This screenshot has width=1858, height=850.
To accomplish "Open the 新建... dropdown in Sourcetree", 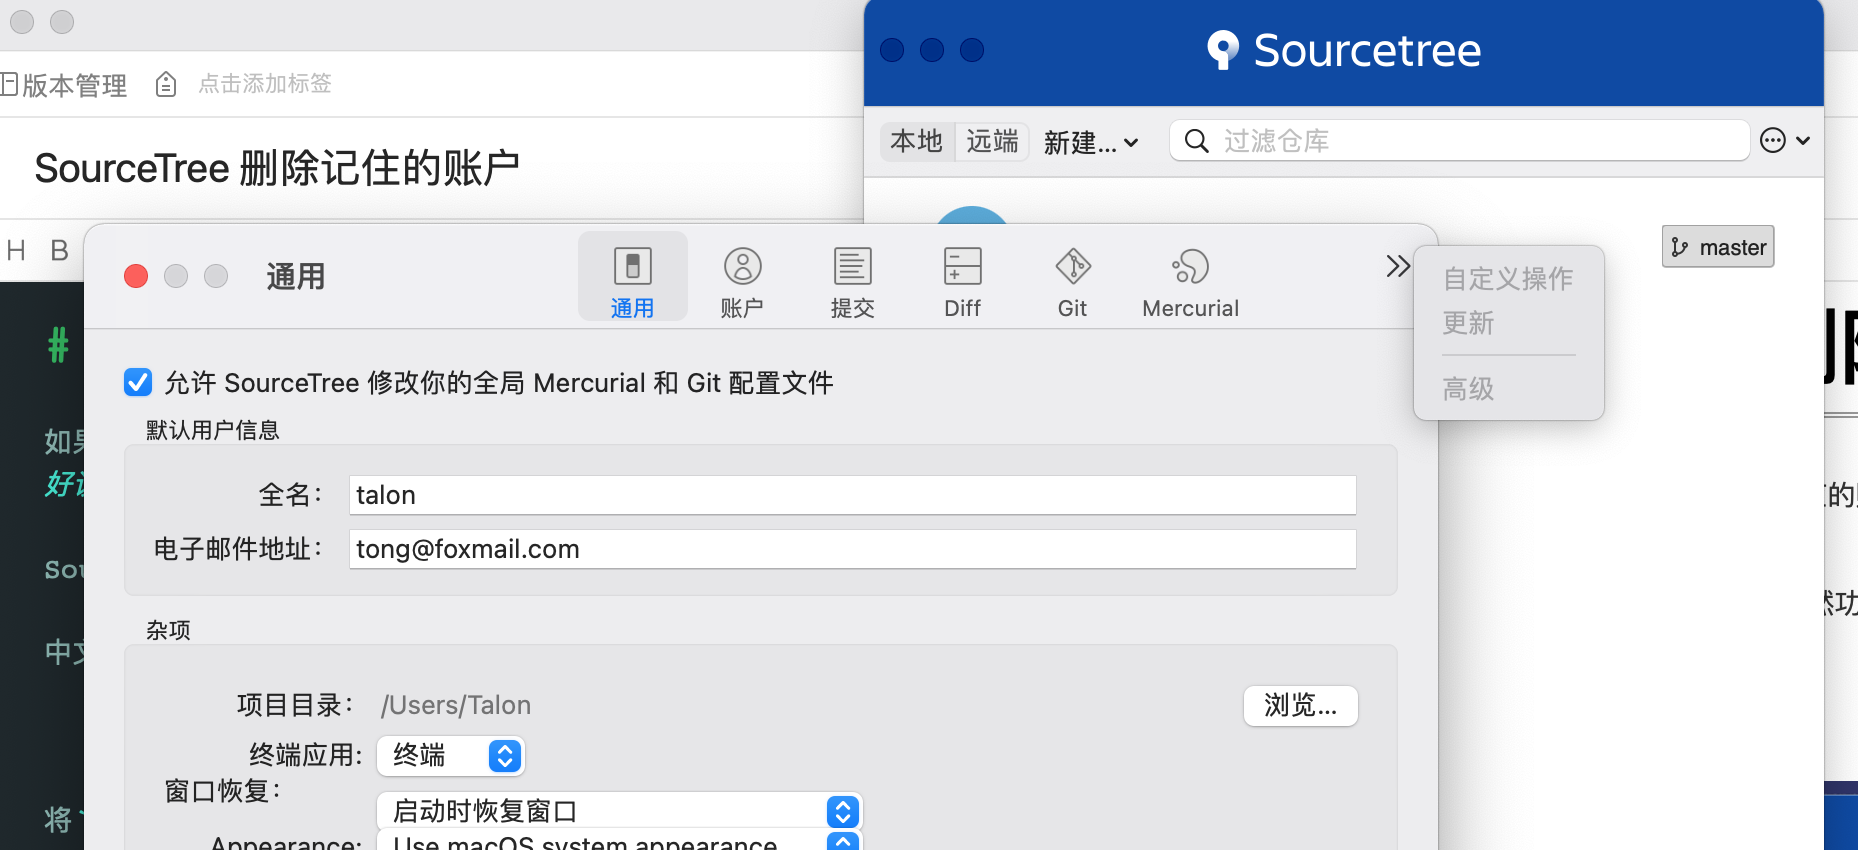I will click(1090, 142).
